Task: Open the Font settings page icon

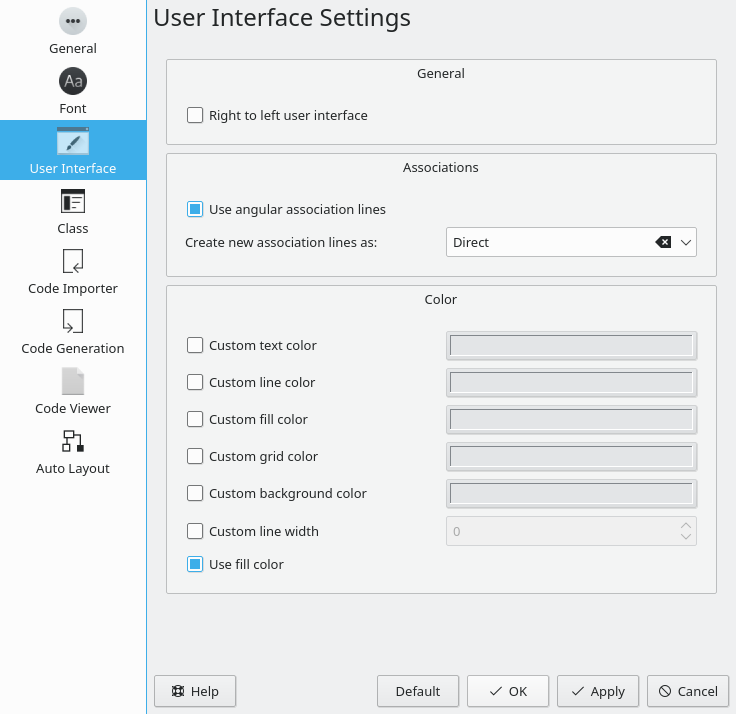Action: click(73, 81)
